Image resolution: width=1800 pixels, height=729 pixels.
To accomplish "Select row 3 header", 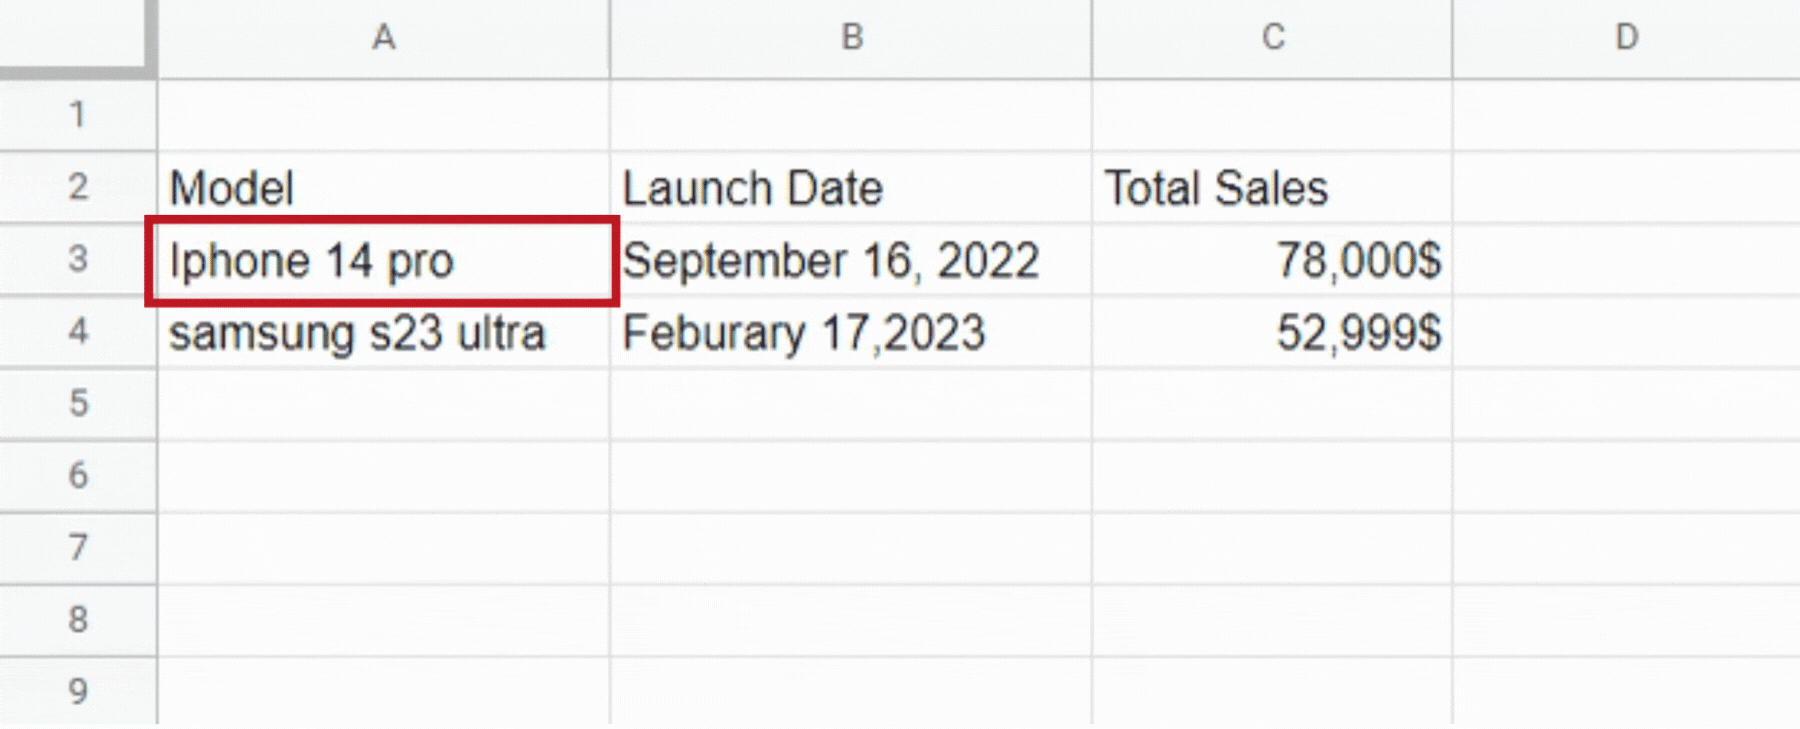I will [78, 260].
